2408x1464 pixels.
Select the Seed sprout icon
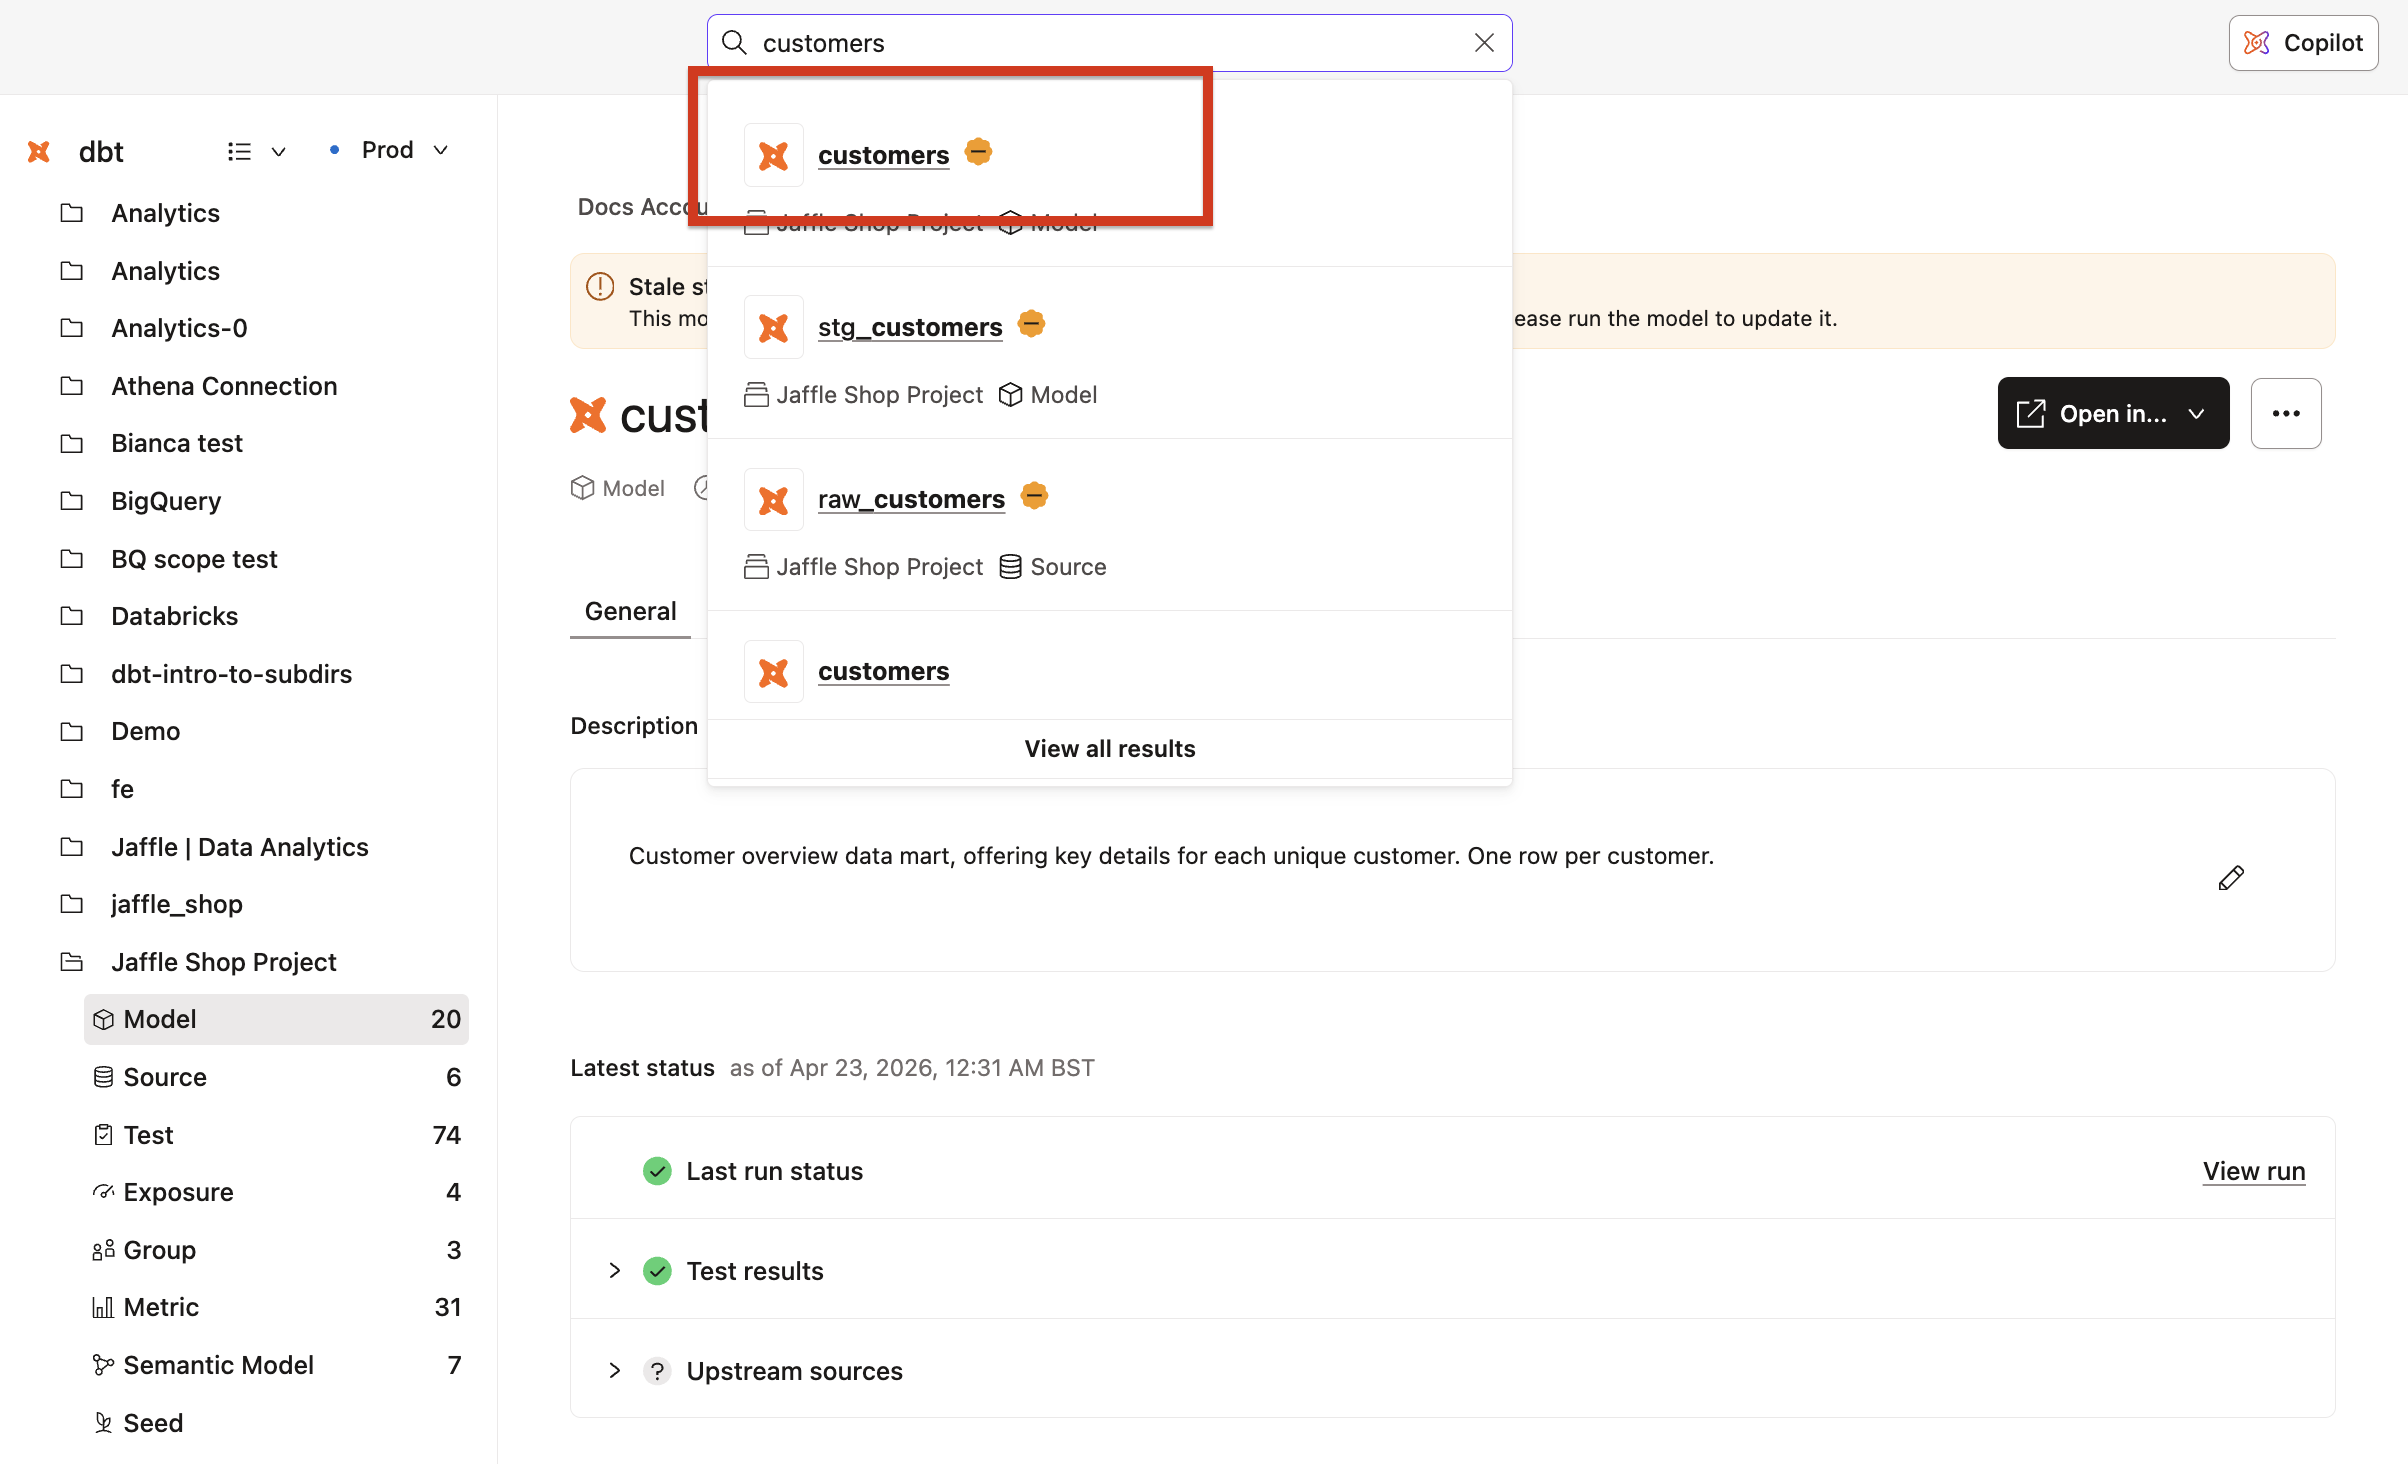(x=103, y=1423)
